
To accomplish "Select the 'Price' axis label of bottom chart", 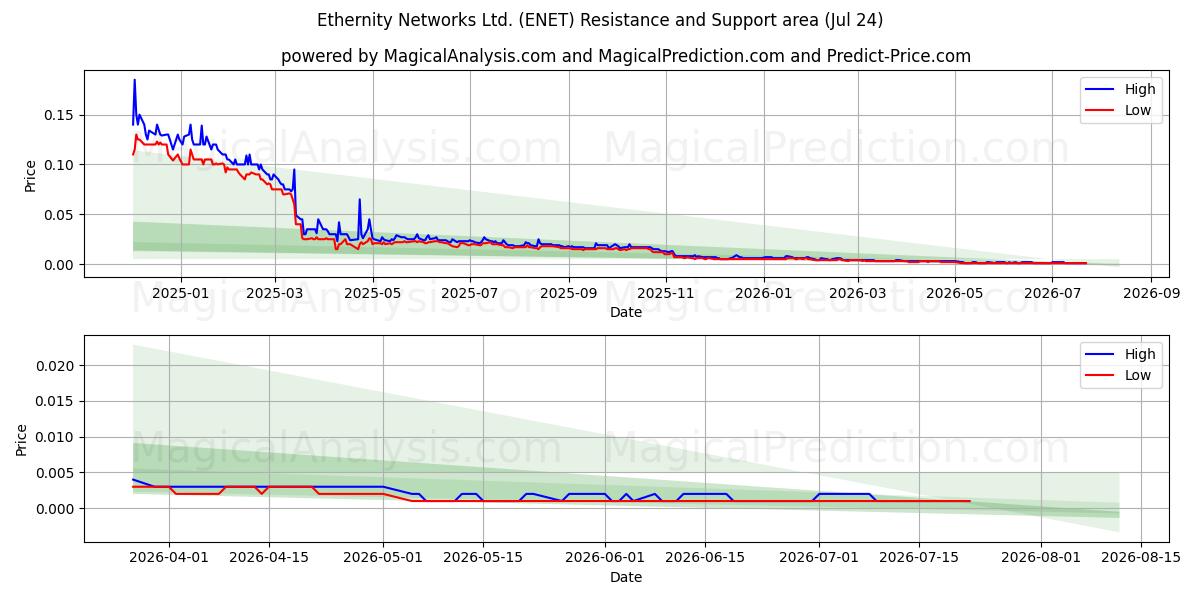I will click(x=22, y=439).
